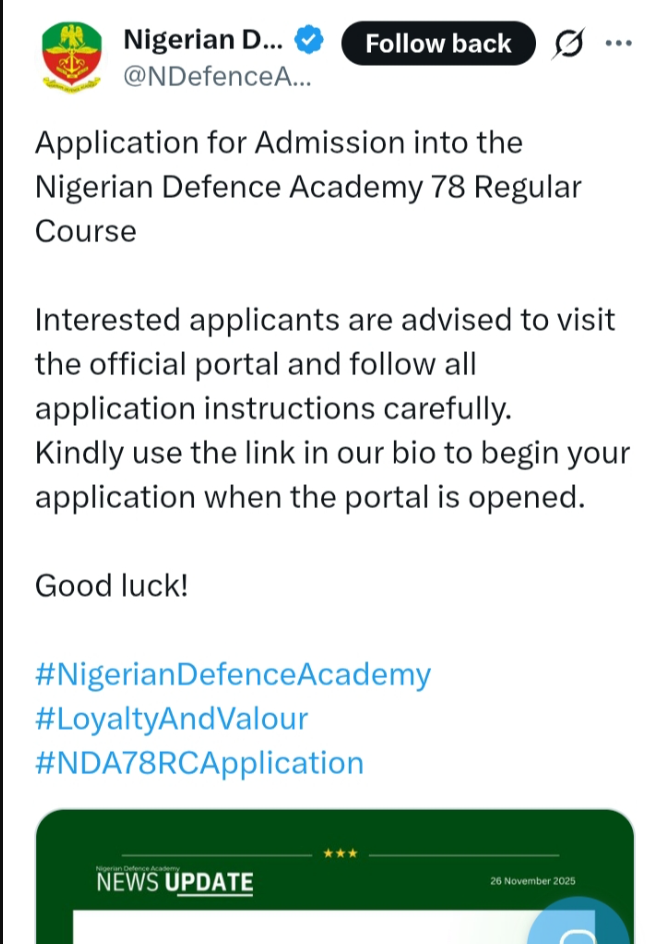
Task: Click small 'Nigerian Defence Academy' label in image
Action: 129,870
